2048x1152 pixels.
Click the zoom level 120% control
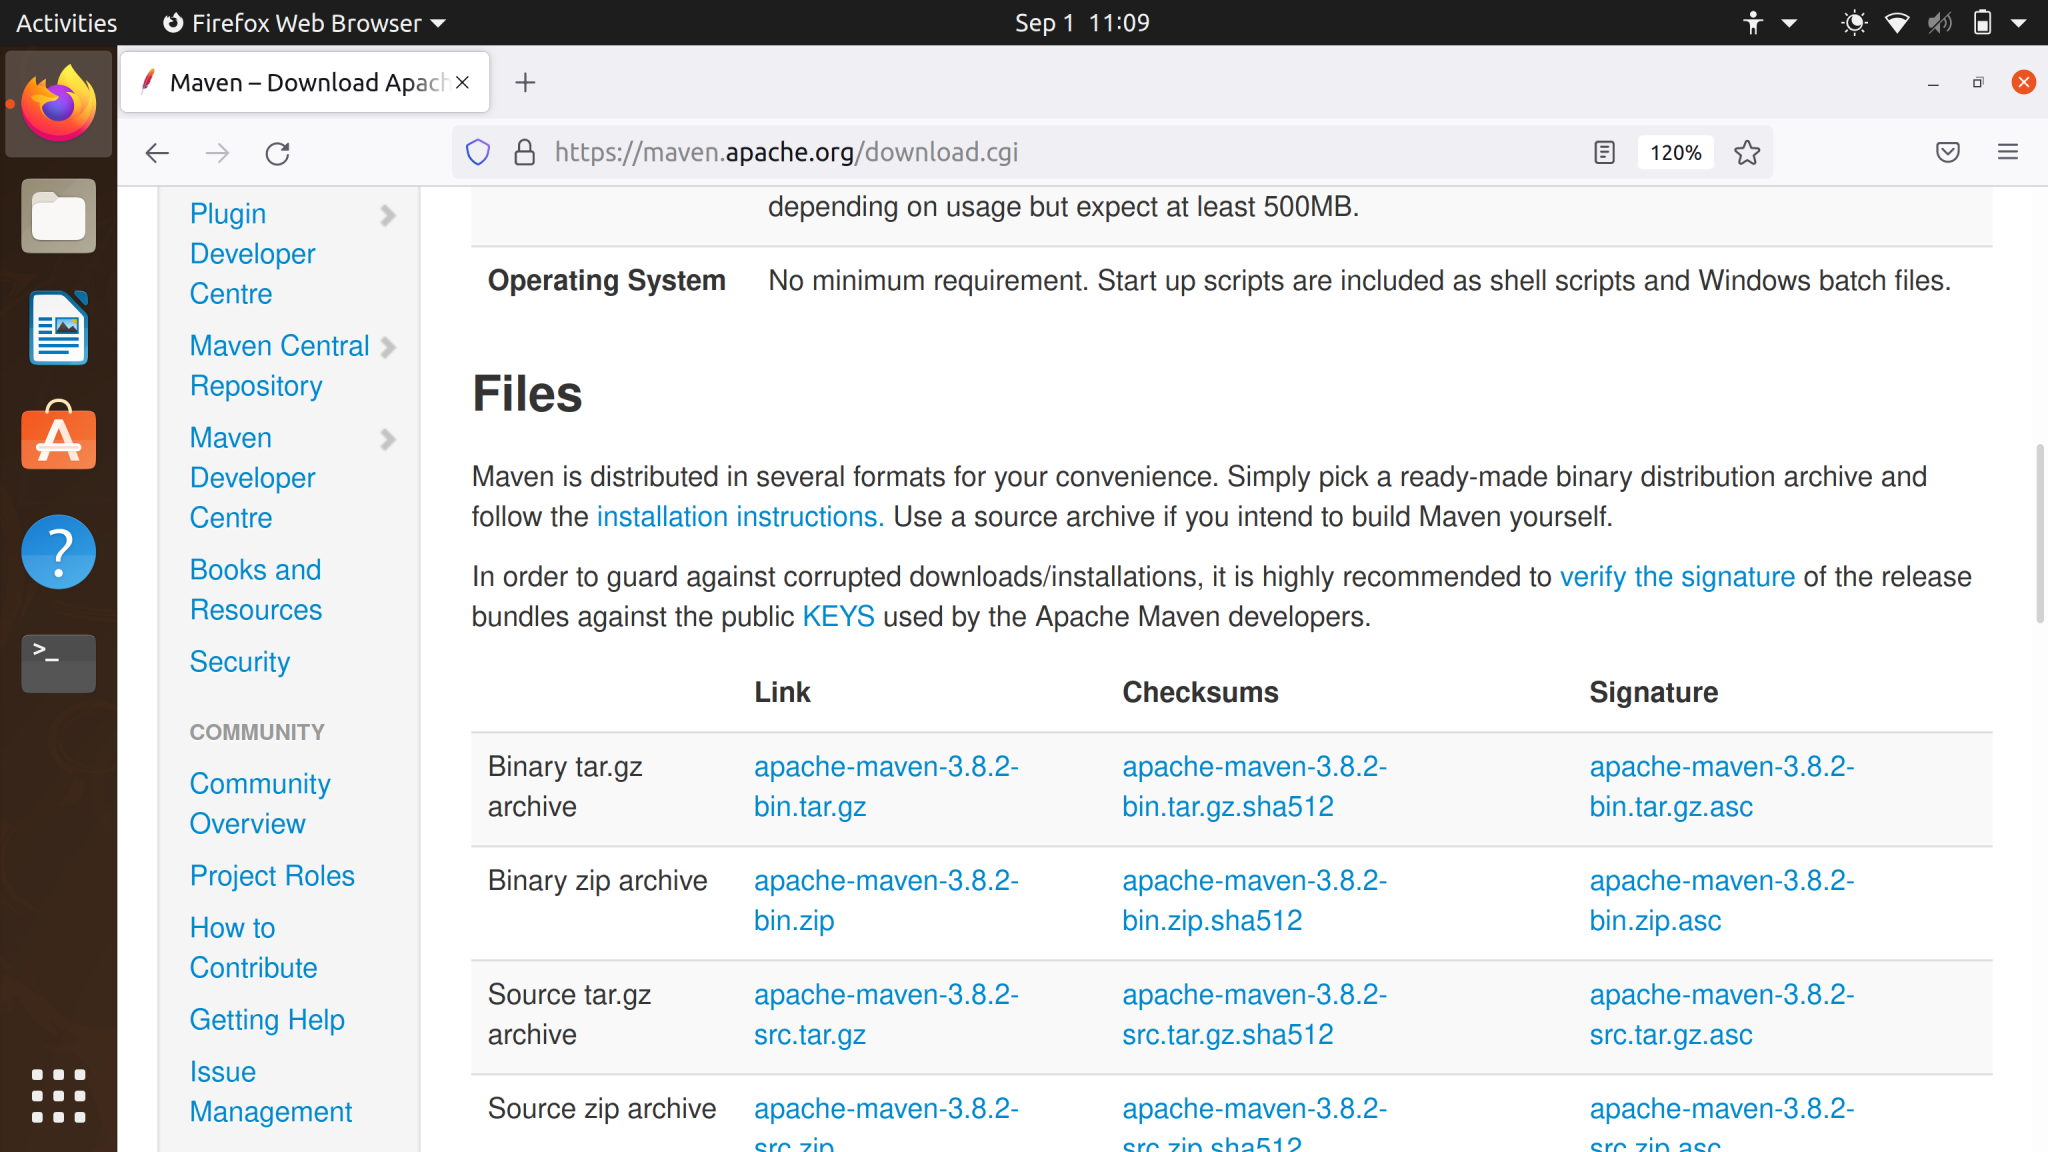[x=1675, y=152]
